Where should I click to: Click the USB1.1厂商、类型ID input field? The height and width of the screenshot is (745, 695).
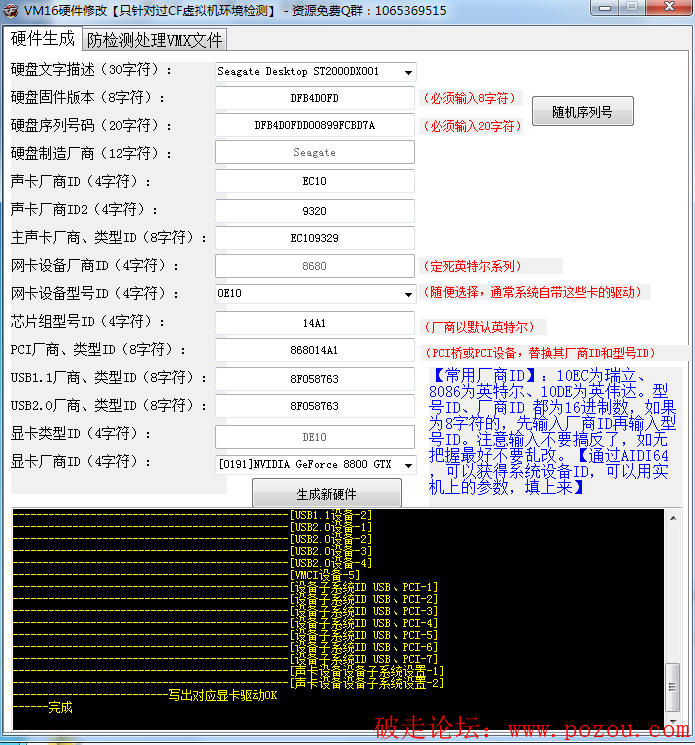(x=314, y=379)
